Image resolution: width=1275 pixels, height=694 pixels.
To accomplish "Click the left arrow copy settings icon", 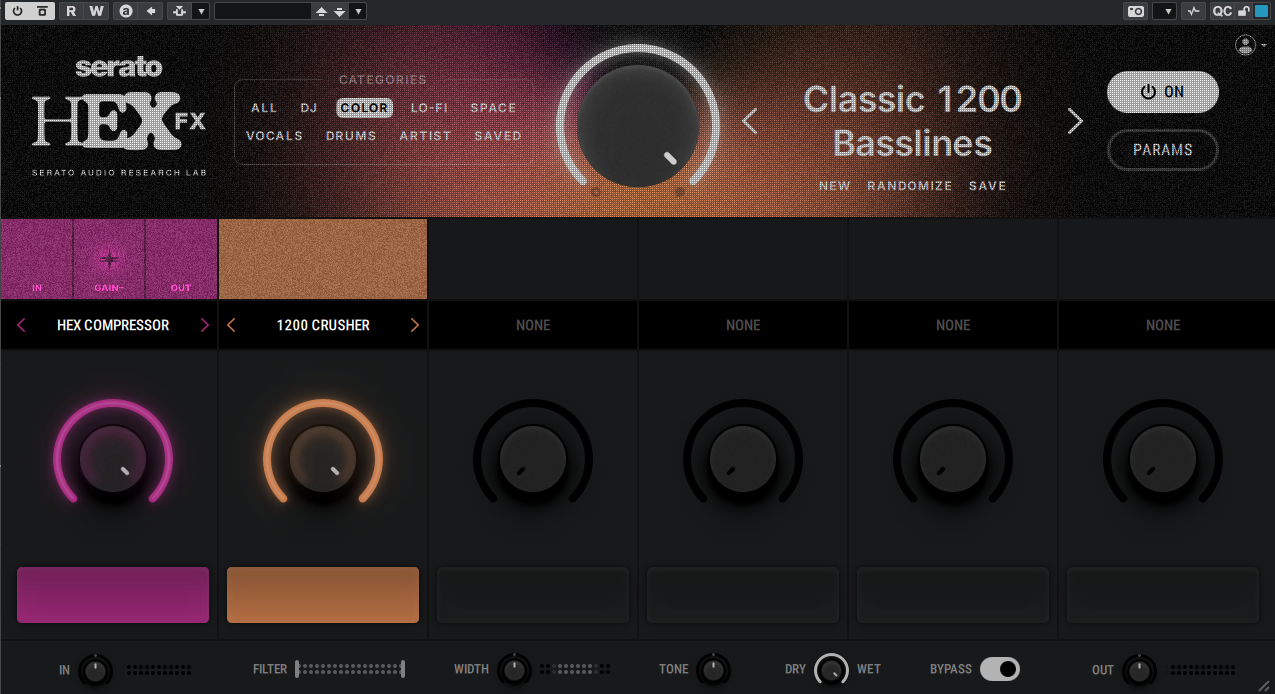I will coord(151,11).
